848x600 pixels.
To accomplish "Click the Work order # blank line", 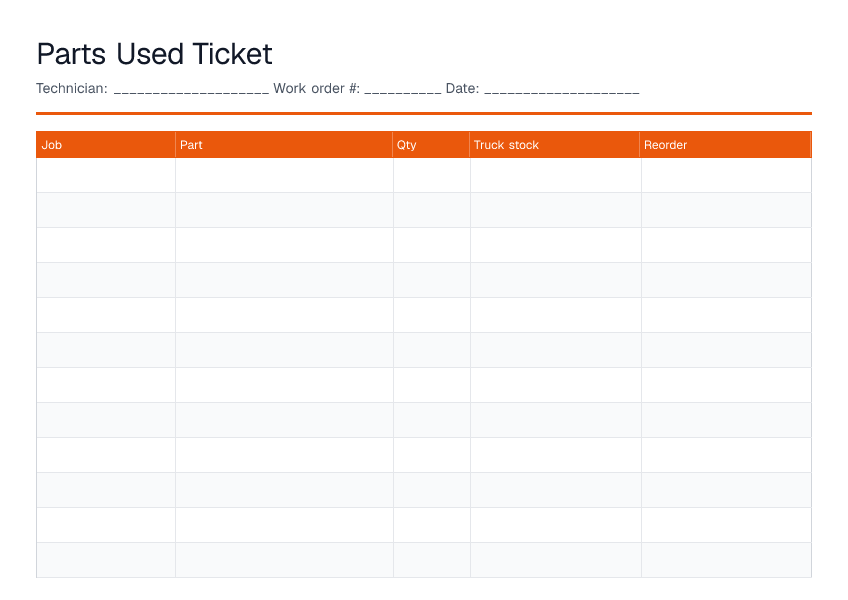I will (403, 89).
